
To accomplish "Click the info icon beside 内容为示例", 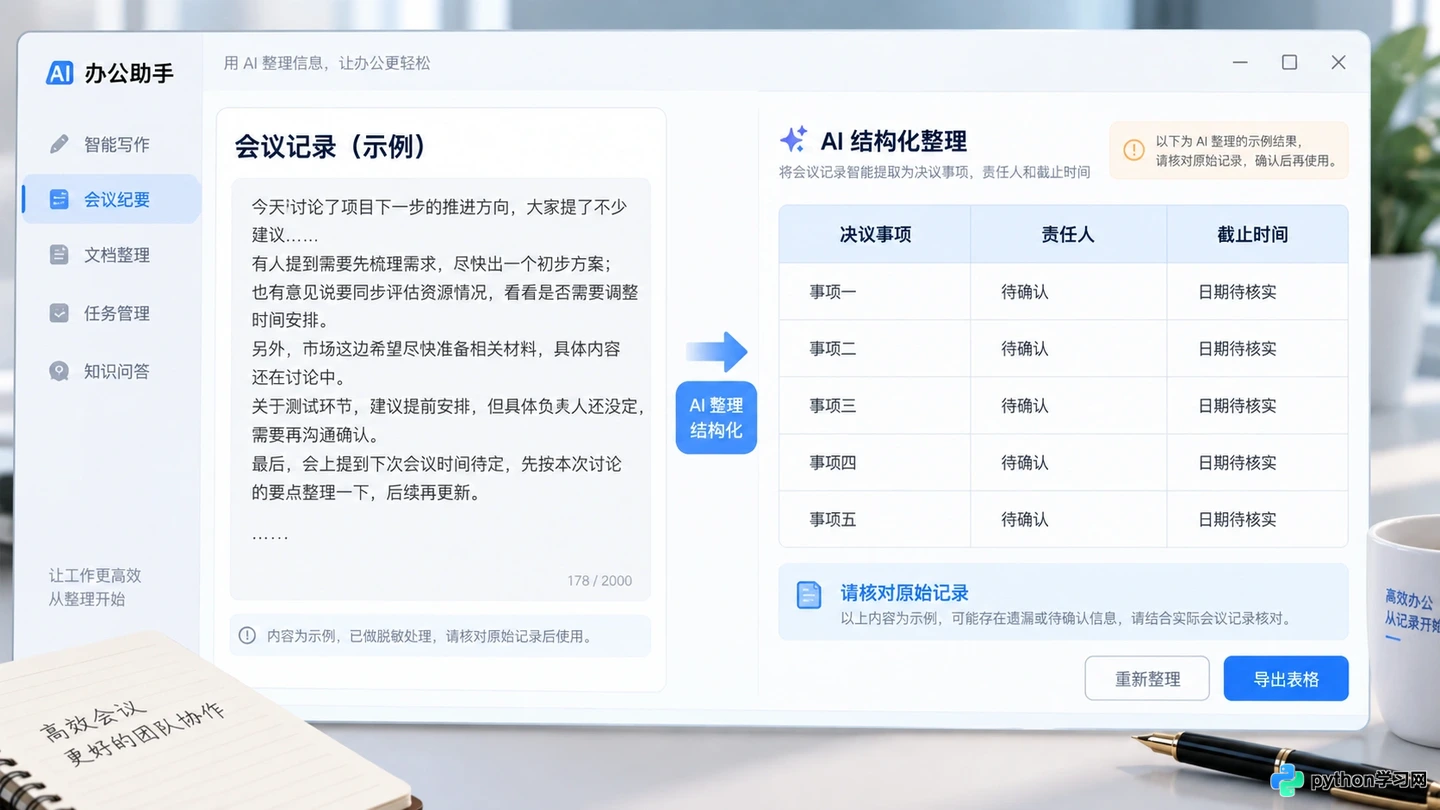I will tap(247, 635).
